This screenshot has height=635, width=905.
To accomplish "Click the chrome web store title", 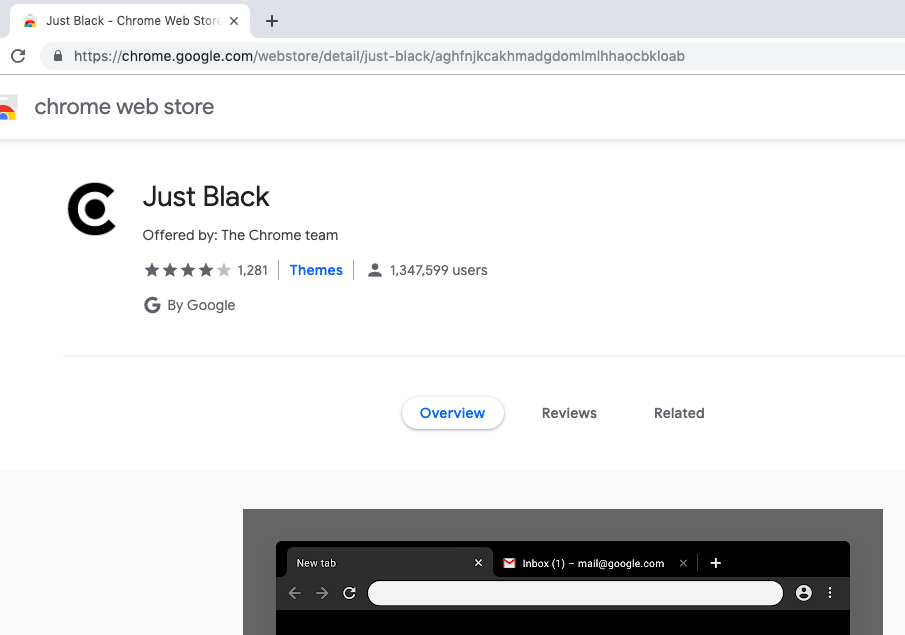I will pos(124,107).
